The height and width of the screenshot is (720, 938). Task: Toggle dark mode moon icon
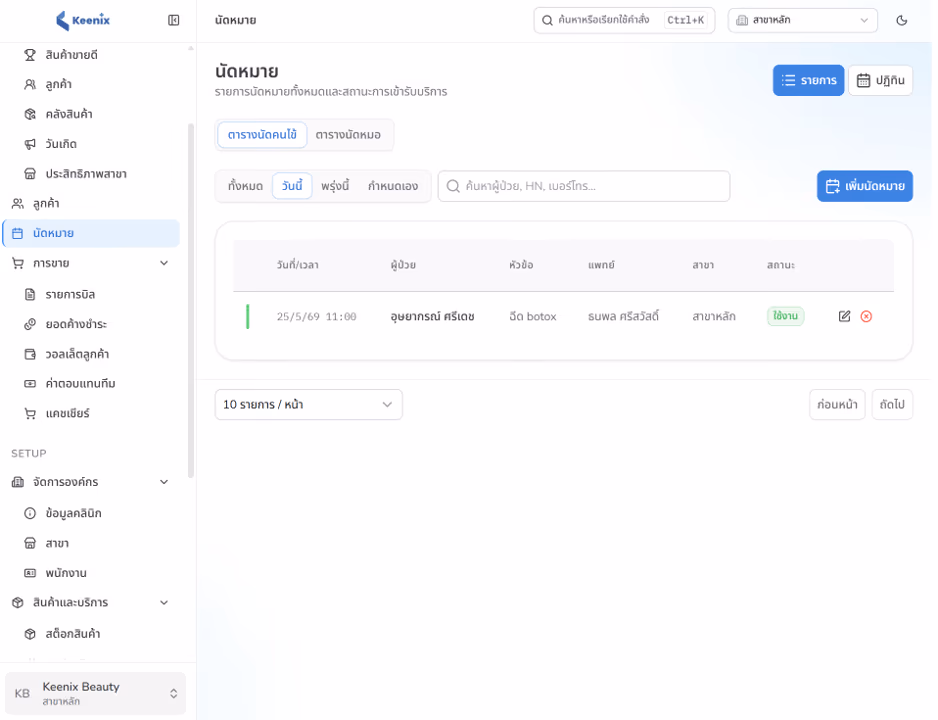pyautogui.click(x=902, y=20)
